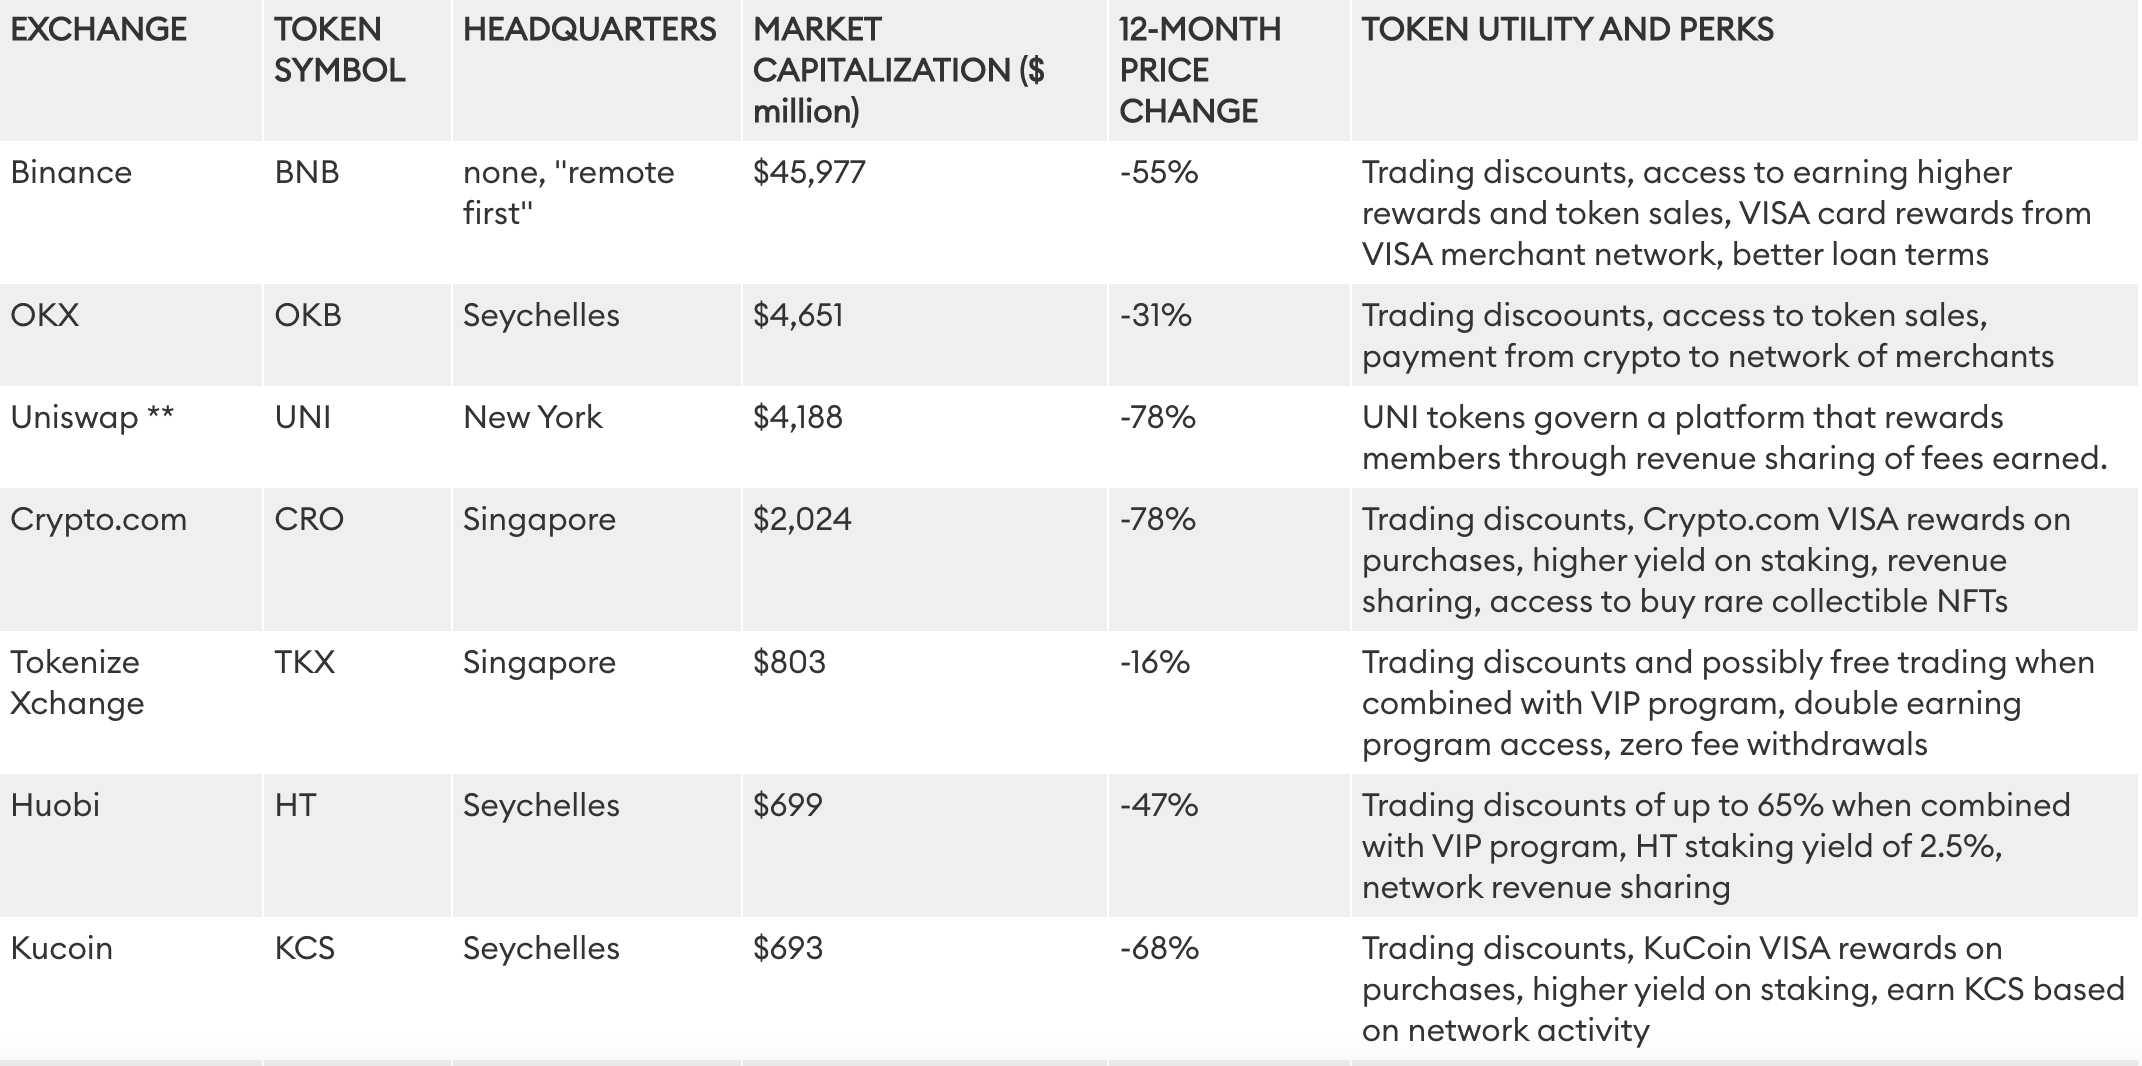Select the KCS token symbol cell
This screenshot has width=2142, height=1066.
click(x=304, y=949)
